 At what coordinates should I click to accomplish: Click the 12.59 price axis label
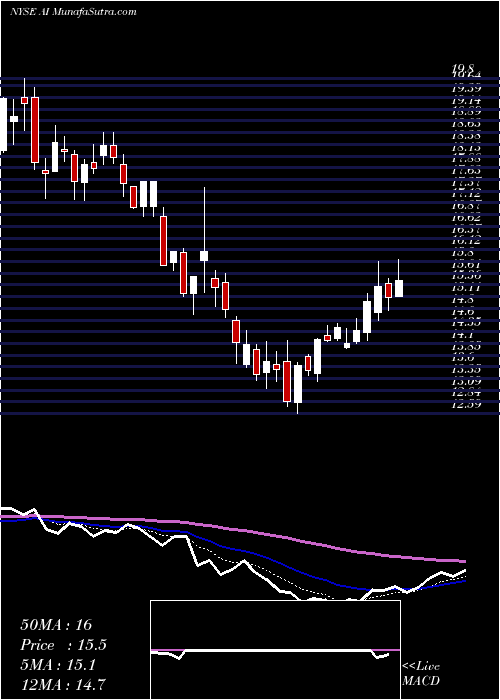point(466,404)
